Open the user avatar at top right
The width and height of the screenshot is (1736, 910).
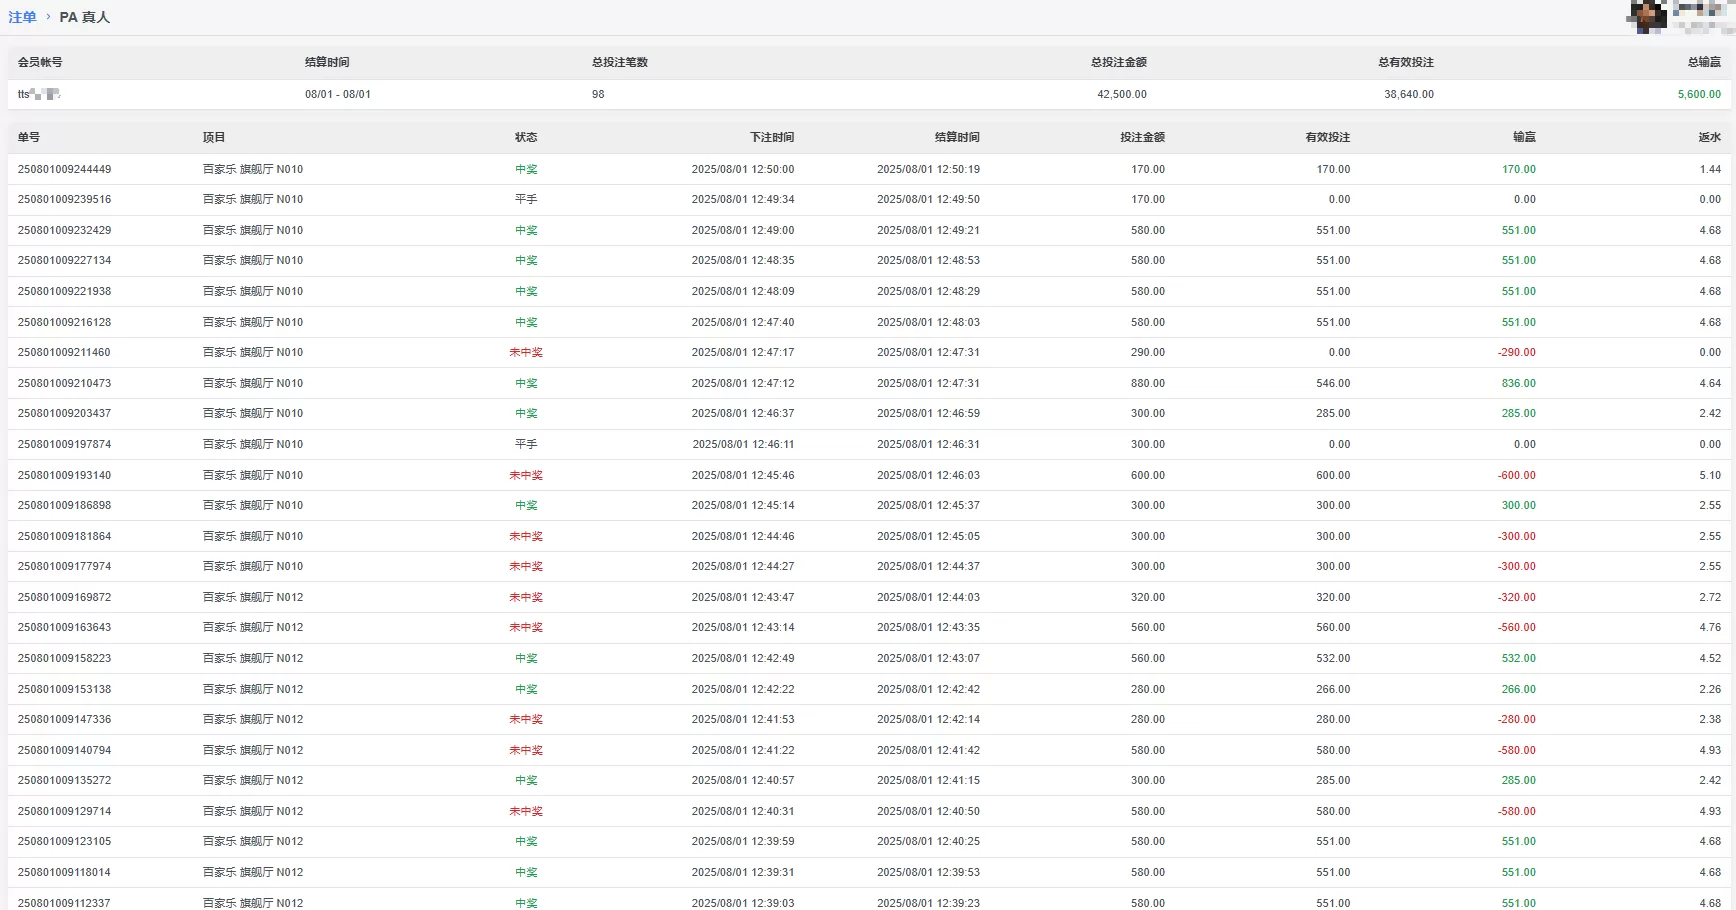[x=1648, y=15]
